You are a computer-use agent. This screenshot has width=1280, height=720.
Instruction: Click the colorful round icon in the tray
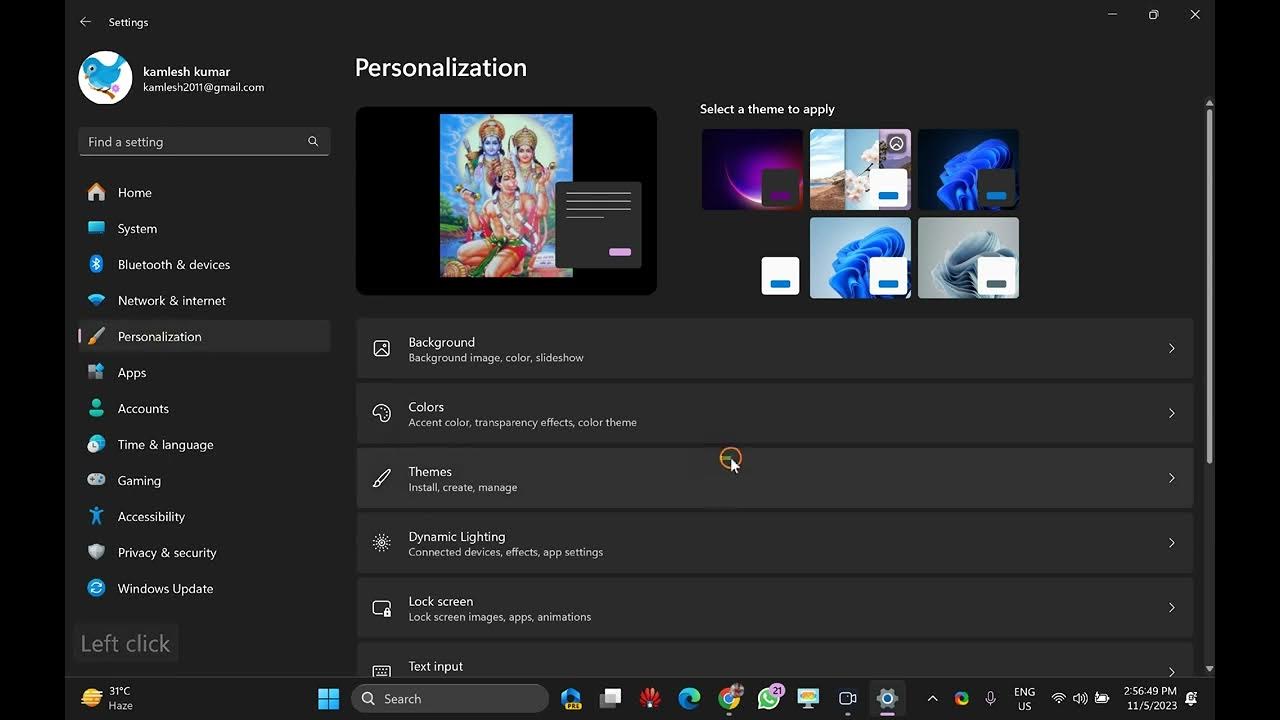(x=961, y=699)
